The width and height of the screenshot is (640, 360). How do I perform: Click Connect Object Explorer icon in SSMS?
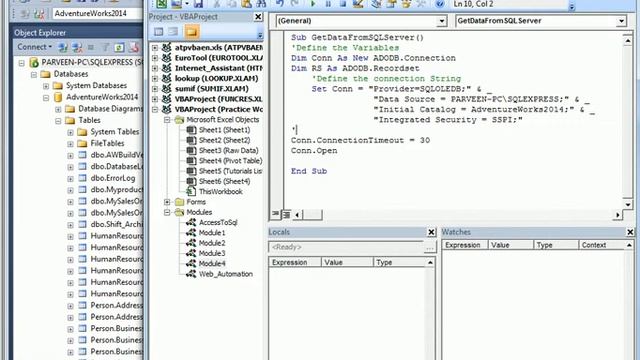(x=62, y=47)
